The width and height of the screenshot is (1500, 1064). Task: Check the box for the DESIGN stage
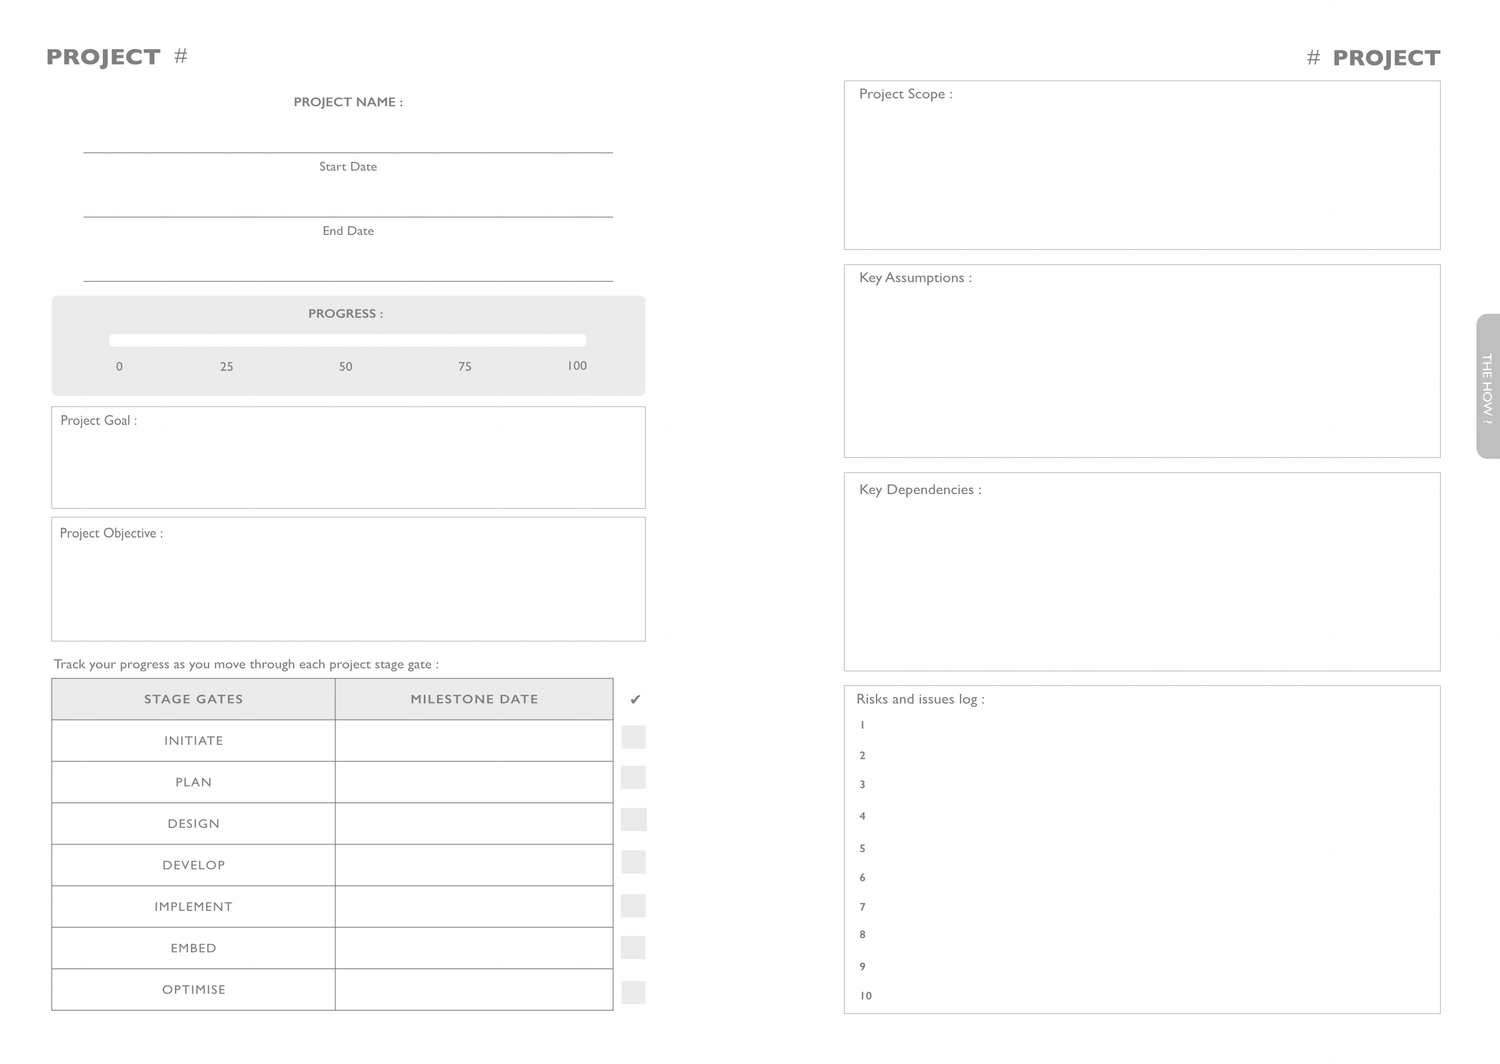pyautogui.click(x=633, y=820)
